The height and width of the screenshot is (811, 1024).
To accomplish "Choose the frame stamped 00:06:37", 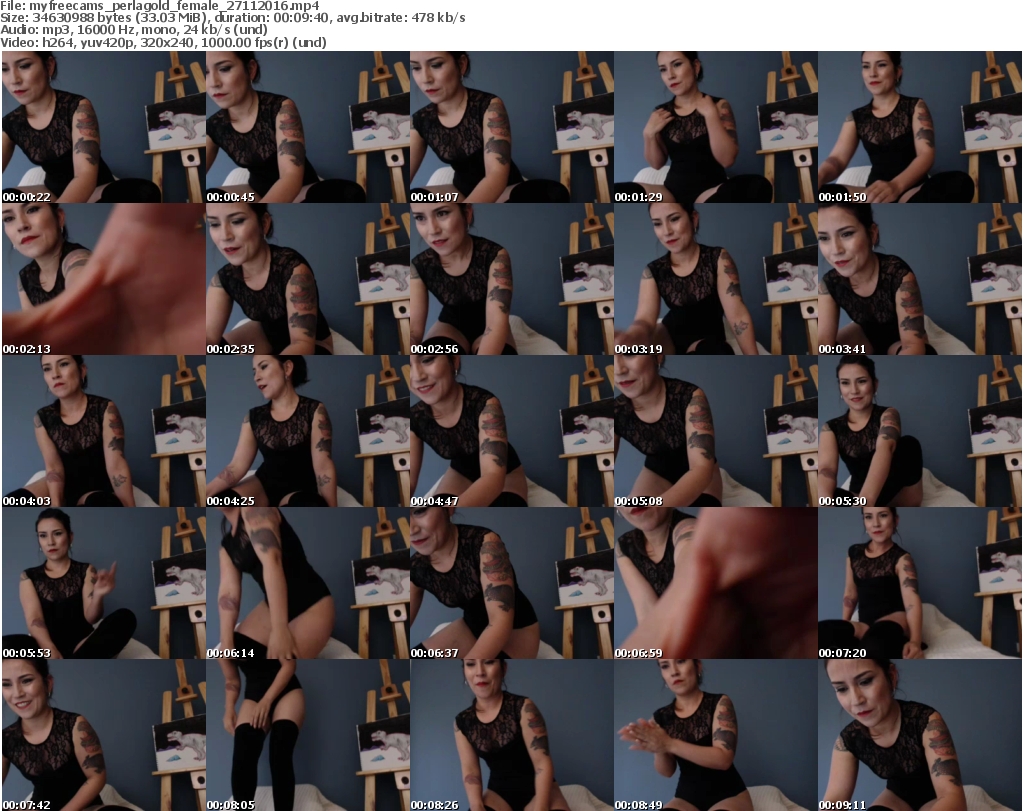I will (511, 583).
